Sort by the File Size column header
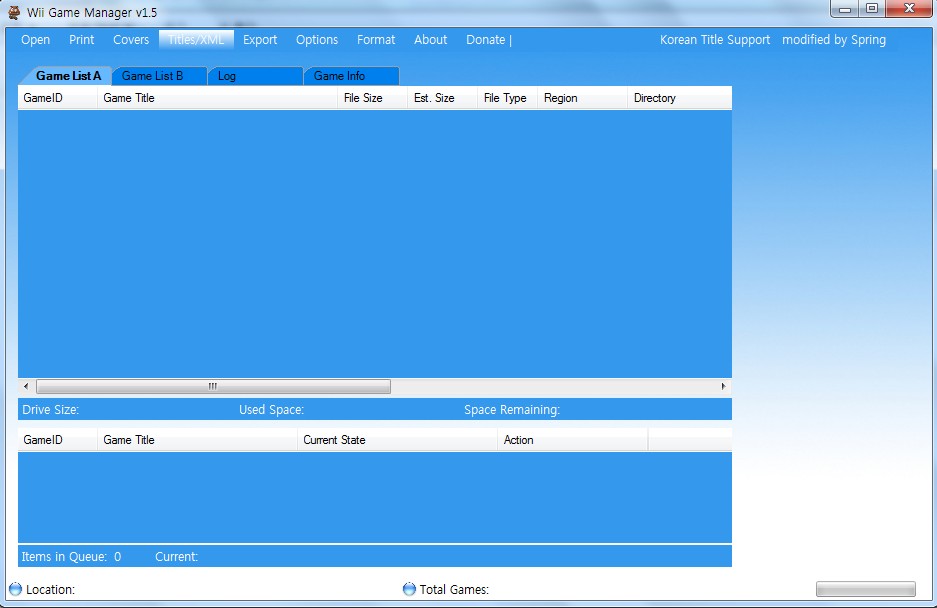This screenshot has height=608, width=937. point(363,98)
